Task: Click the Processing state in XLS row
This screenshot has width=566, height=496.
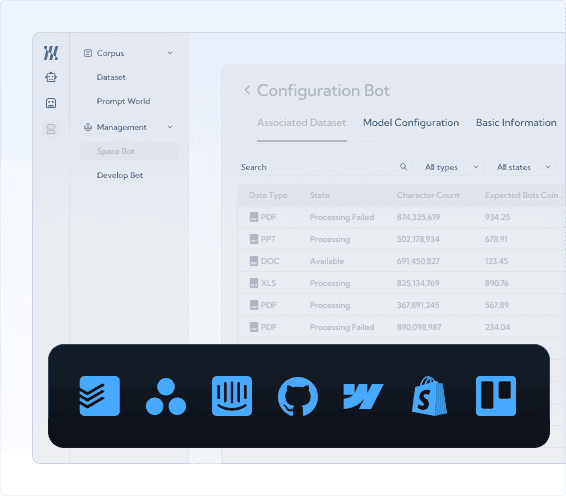Action: (330, 283)
